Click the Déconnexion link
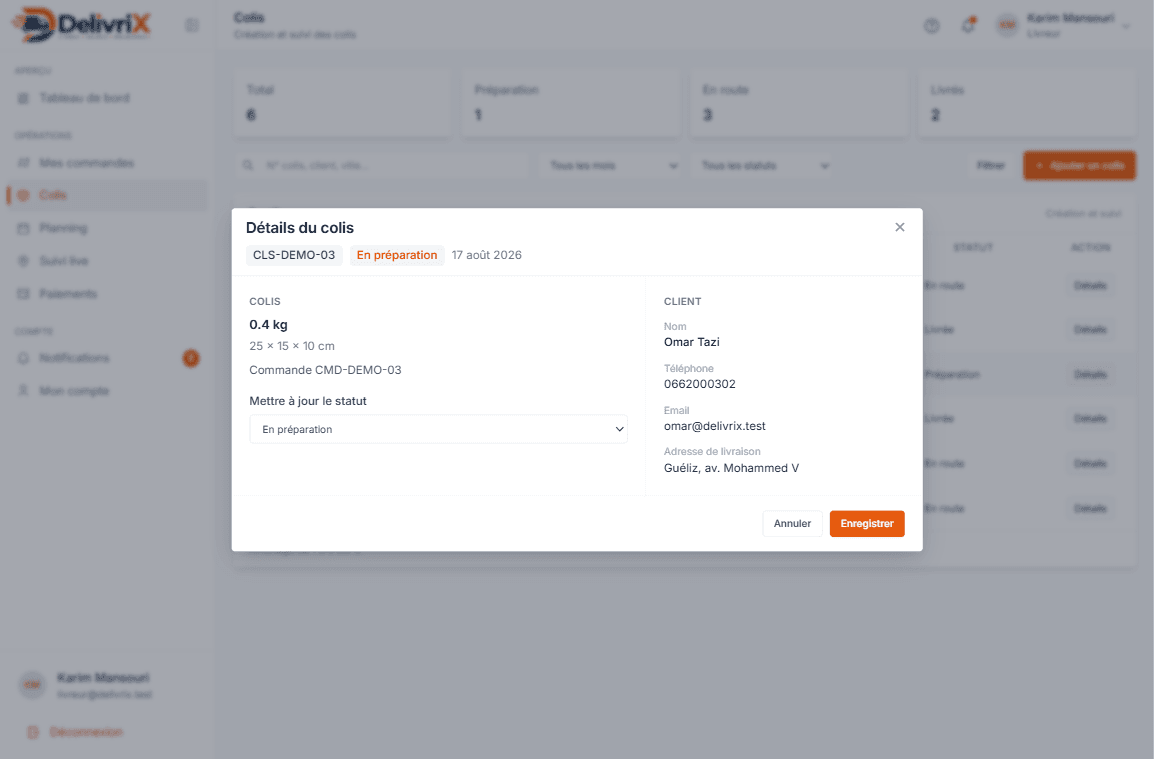1154x759 pixels. [x=85, y=732]
